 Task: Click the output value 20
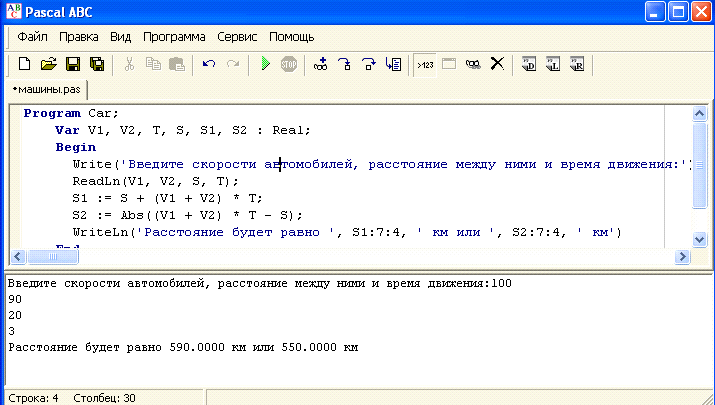coord(15,315)
